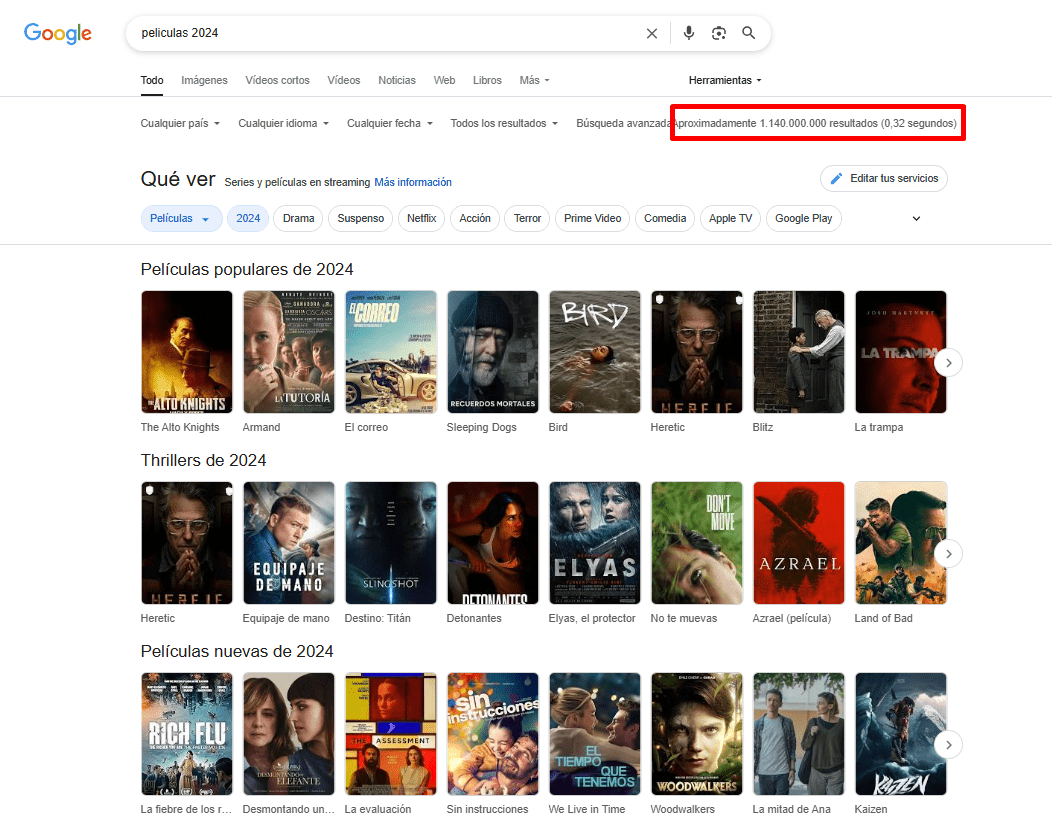The height and width of the screenshot is (827, 1052).
Task: Toggle the Terror filter chip
Action: [x=527, y=219]
